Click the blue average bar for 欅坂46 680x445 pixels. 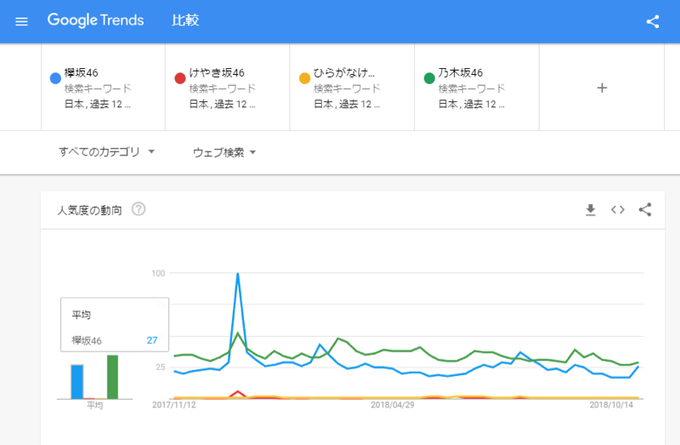pos(77,382)
